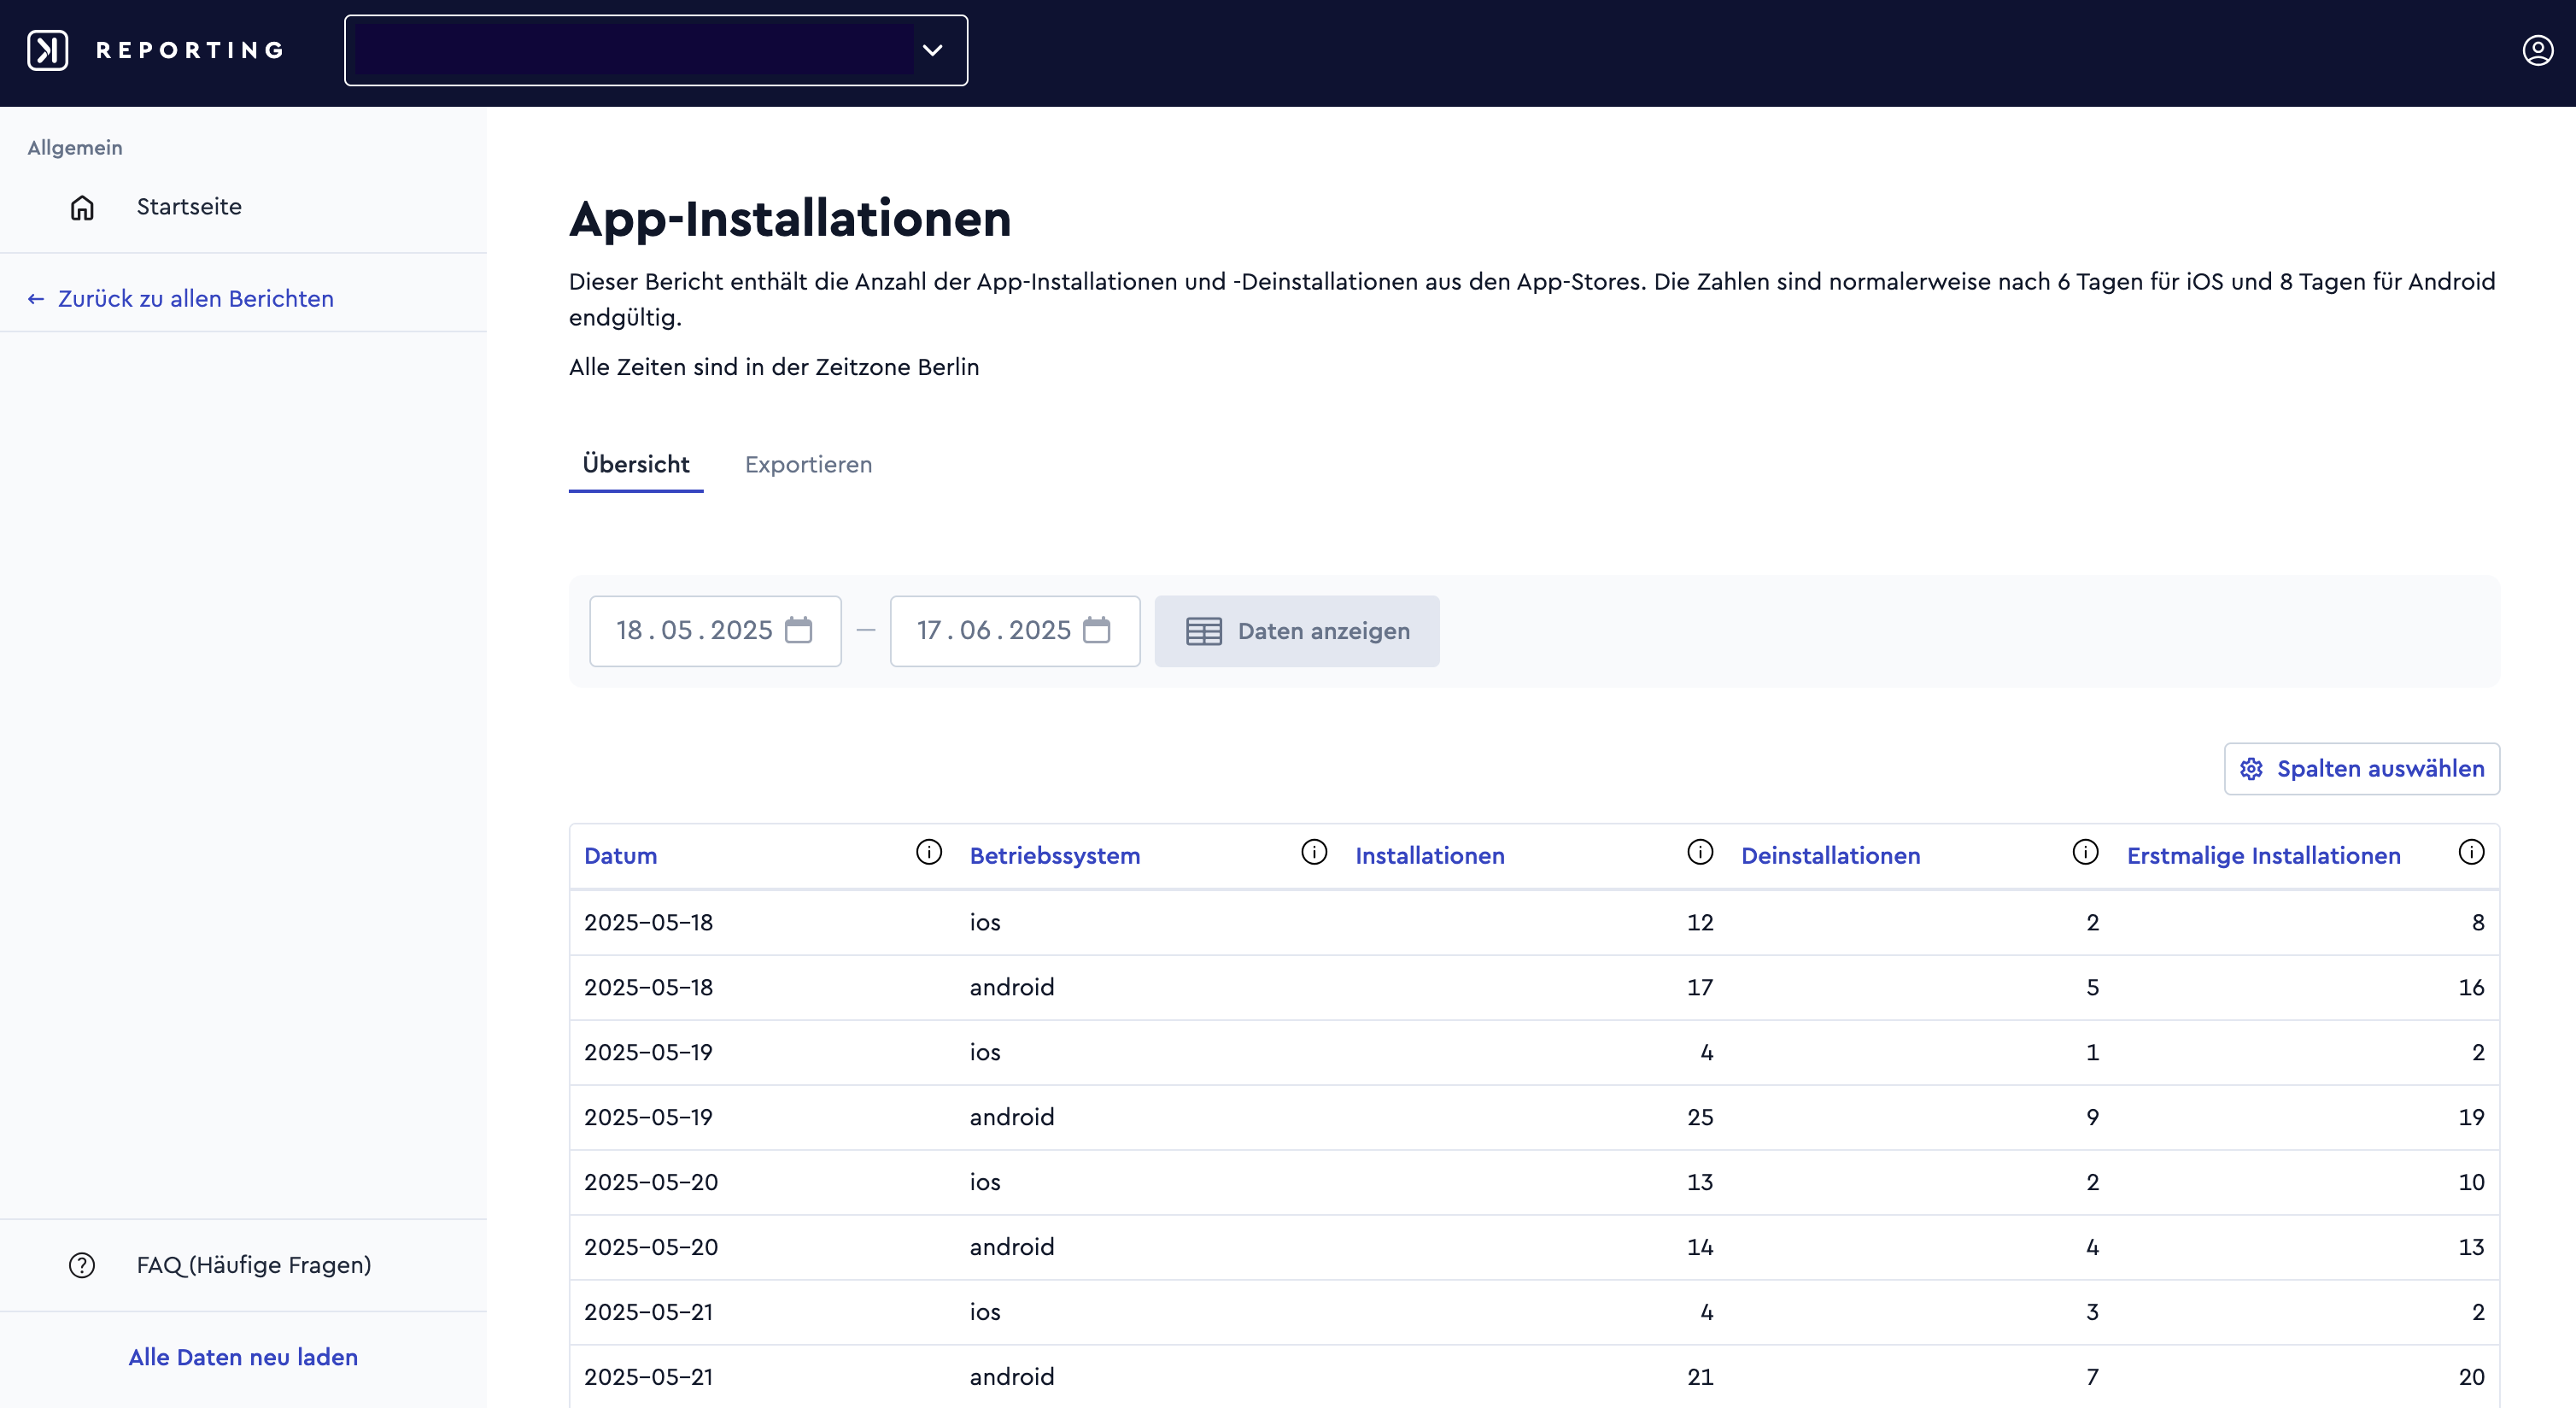2576x1408 pixels.
Task: Select the 2025-05-18 ios row date
Action: click(649, 922)
